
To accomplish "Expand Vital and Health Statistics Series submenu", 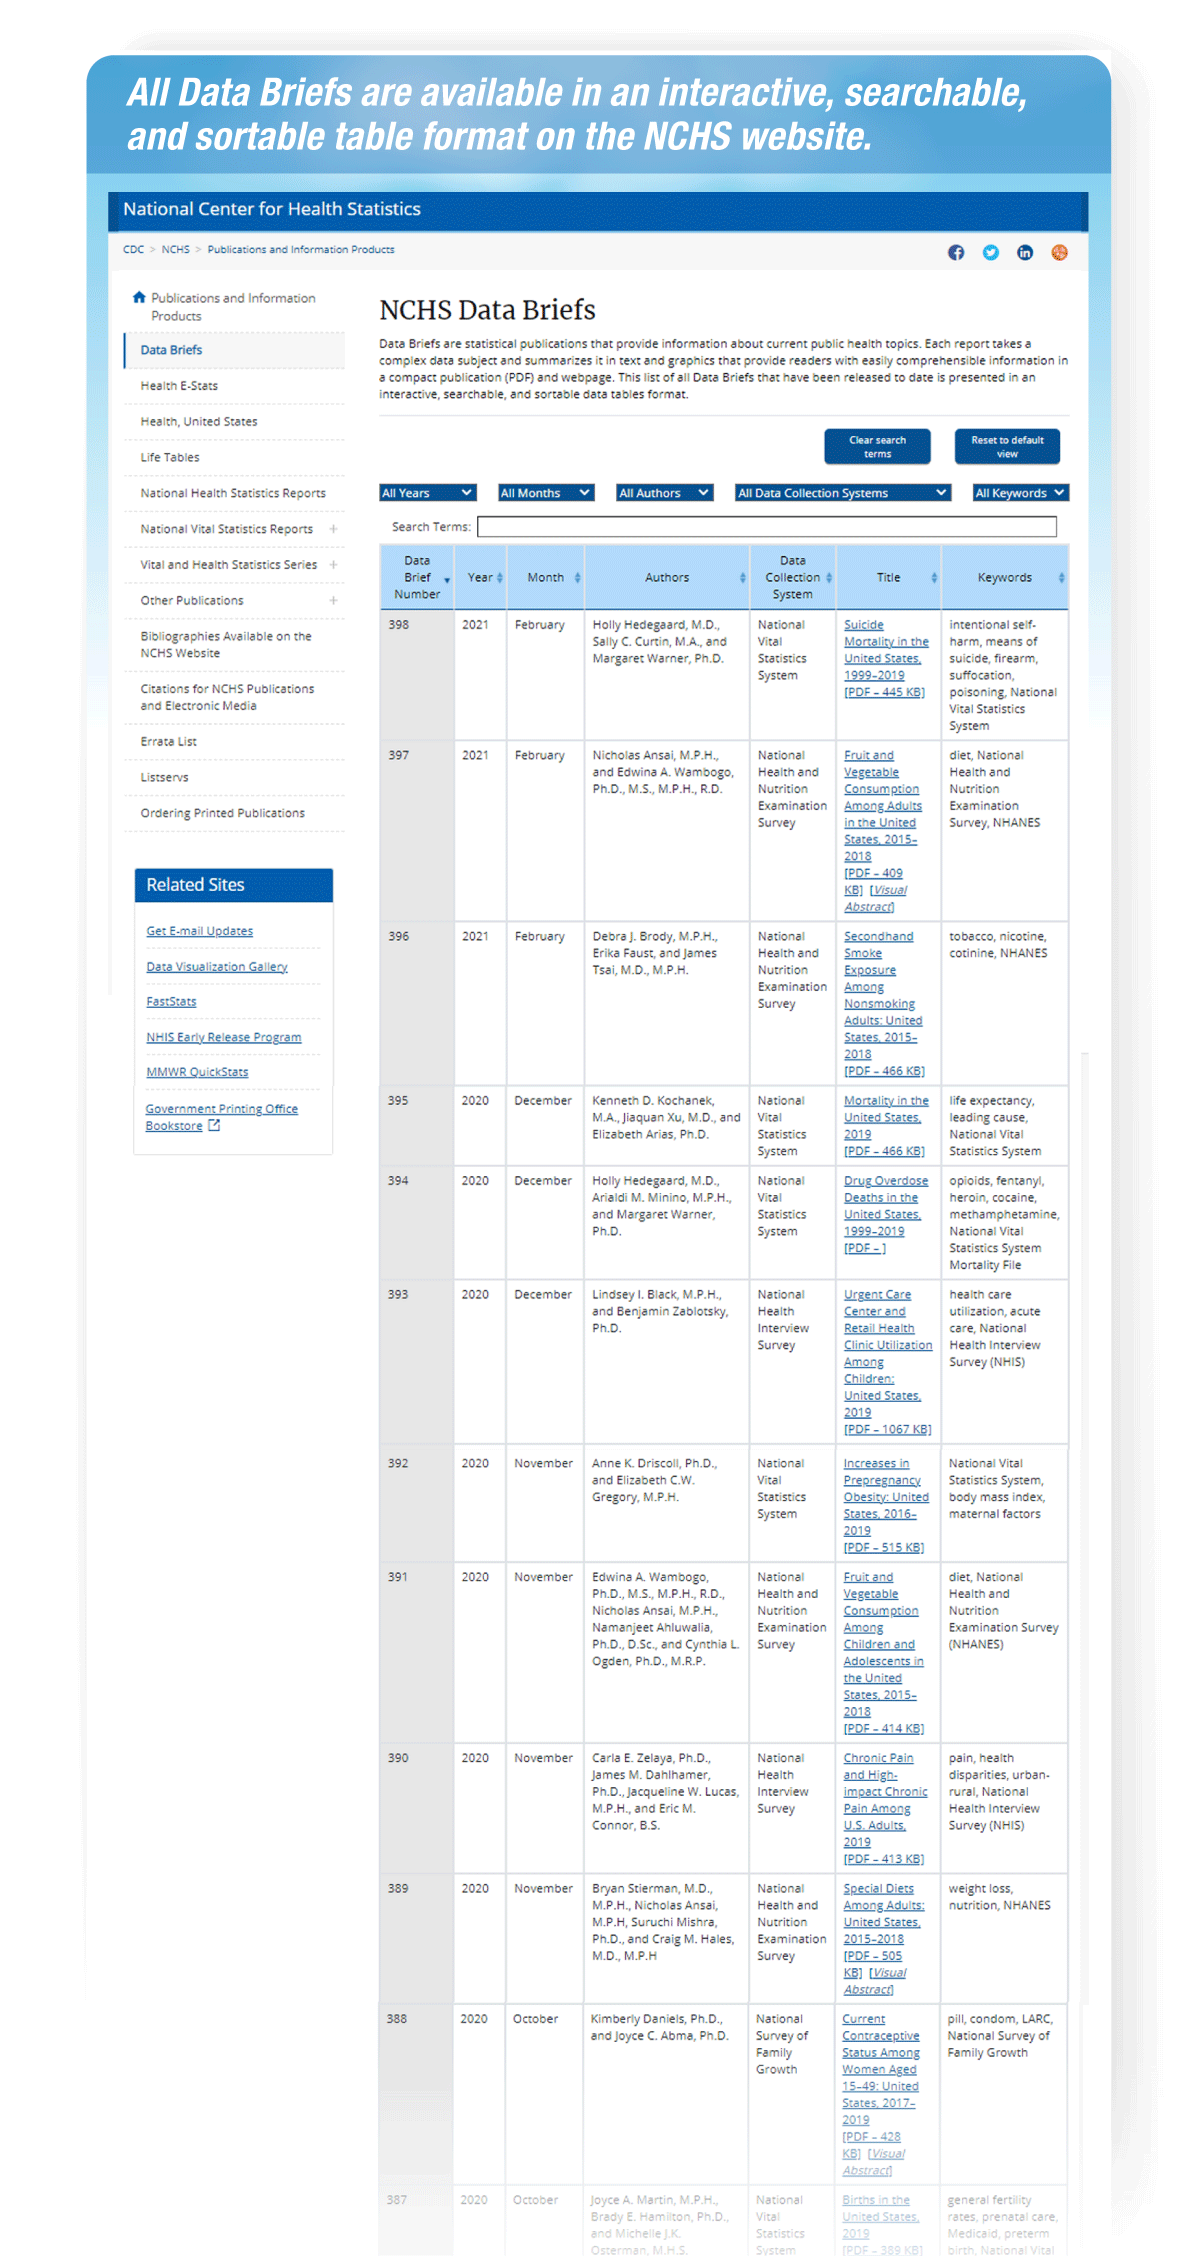I will [333, 565].
